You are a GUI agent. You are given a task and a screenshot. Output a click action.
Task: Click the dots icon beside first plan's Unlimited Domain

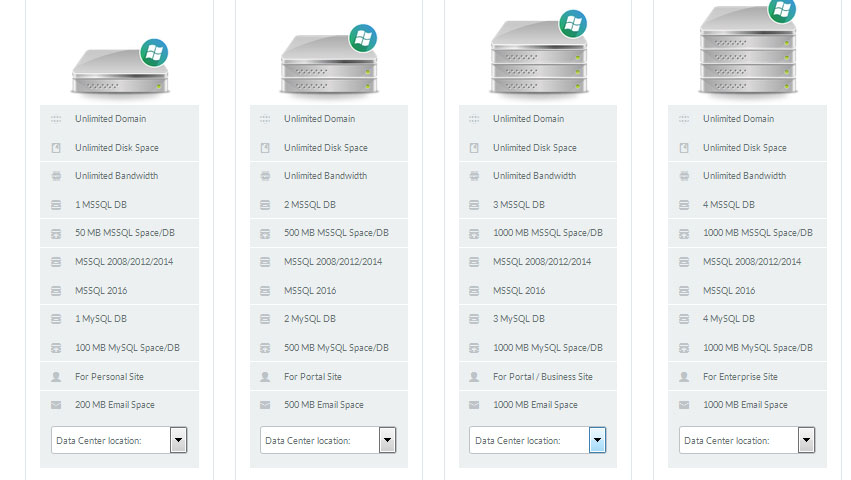tap(56, 119)
